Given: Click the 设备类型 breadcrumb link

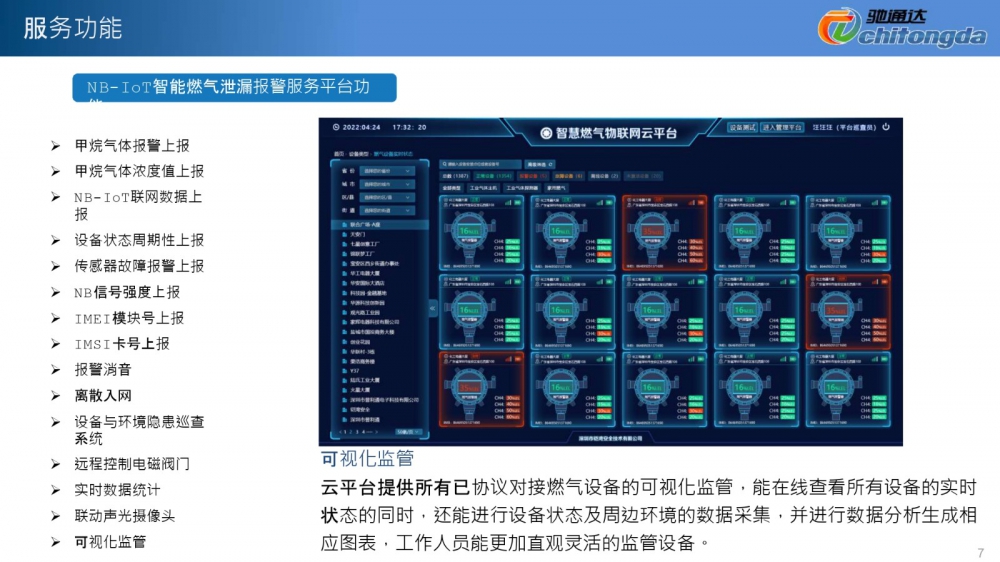Looking at the screenshot, I should click(x=360, y=154).
